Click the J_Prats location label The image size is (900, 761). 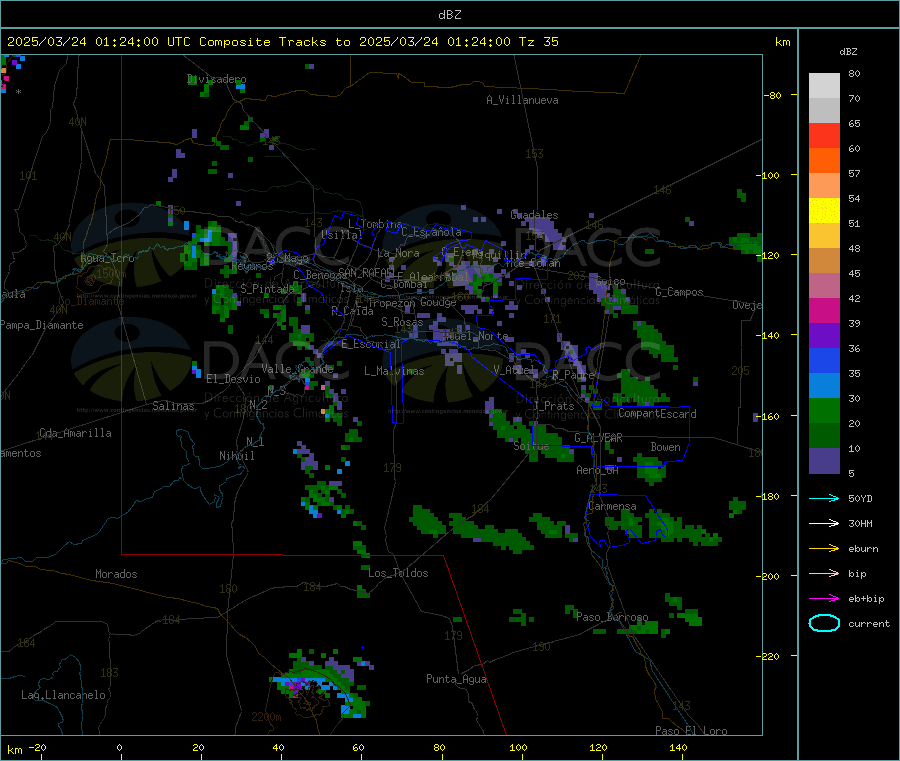click(554, 406)
